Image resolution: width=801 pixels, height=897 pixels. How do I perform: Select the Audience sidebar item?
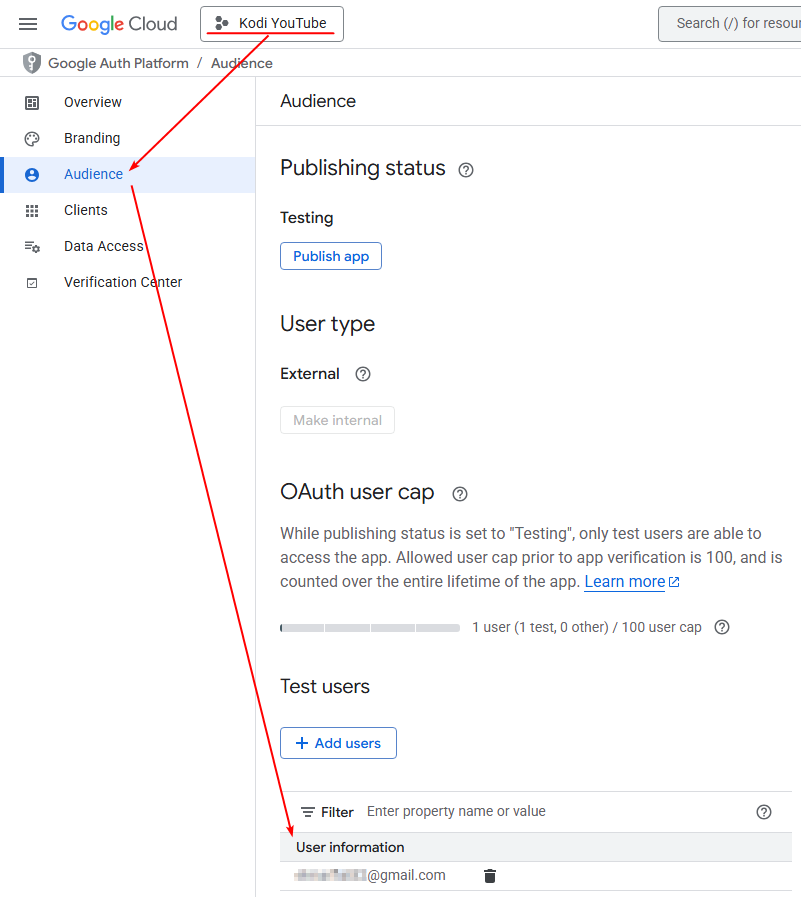coord(128,174)
